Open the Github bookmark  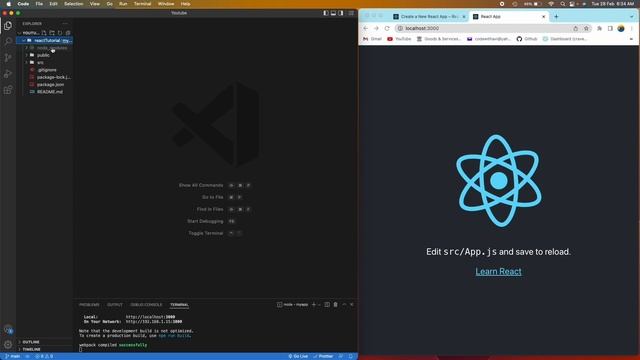point(527,39)
